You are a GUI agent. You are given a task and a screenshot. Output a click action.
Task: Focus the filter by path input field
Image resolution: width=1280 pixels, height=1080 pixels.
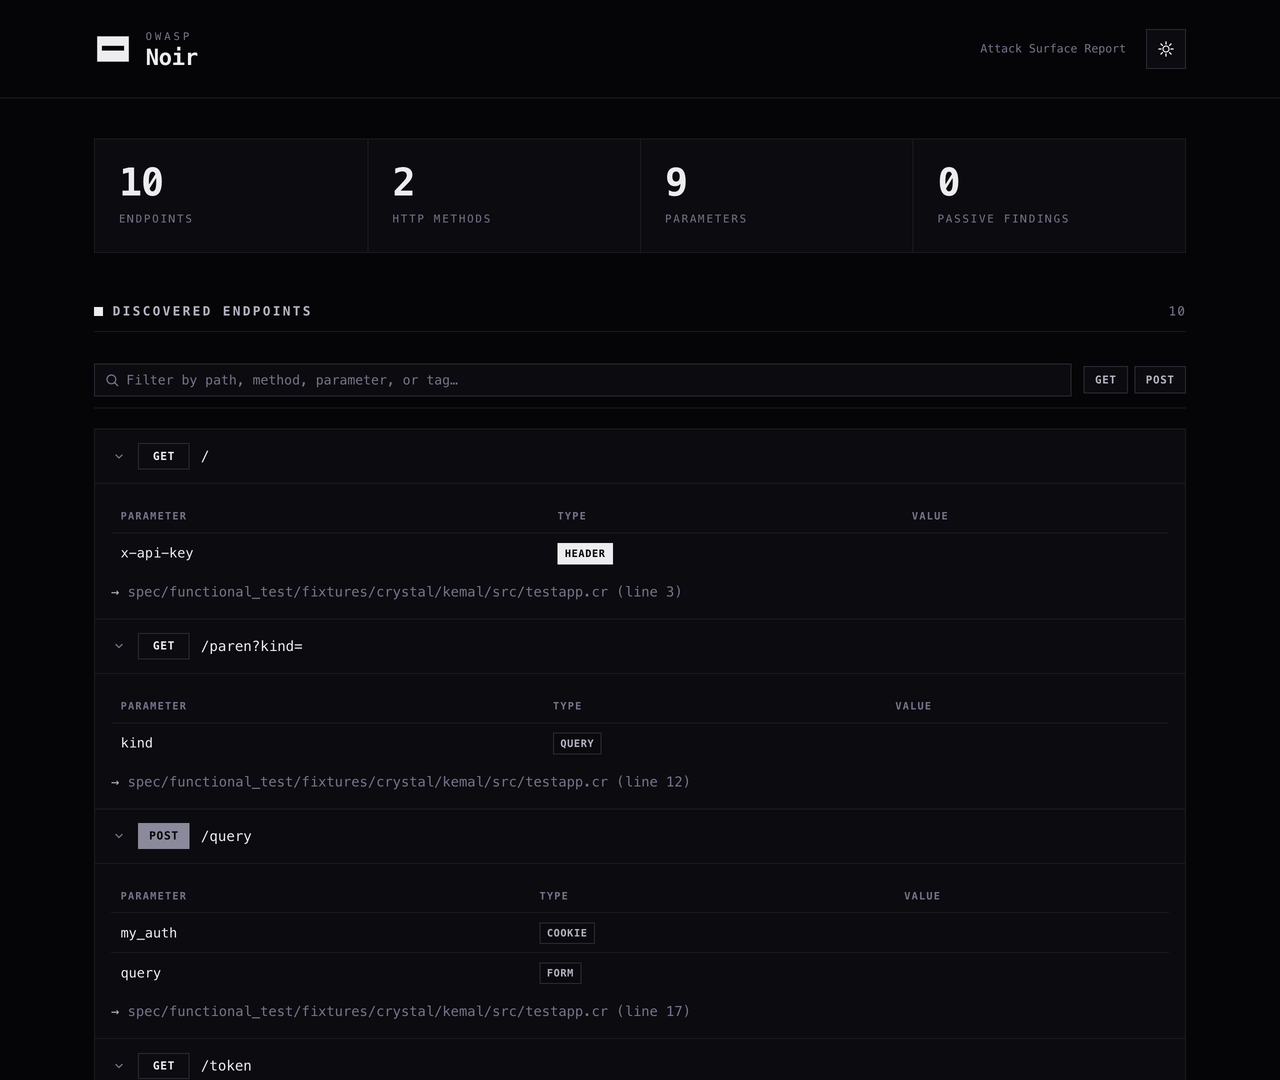tap(582, 380)
